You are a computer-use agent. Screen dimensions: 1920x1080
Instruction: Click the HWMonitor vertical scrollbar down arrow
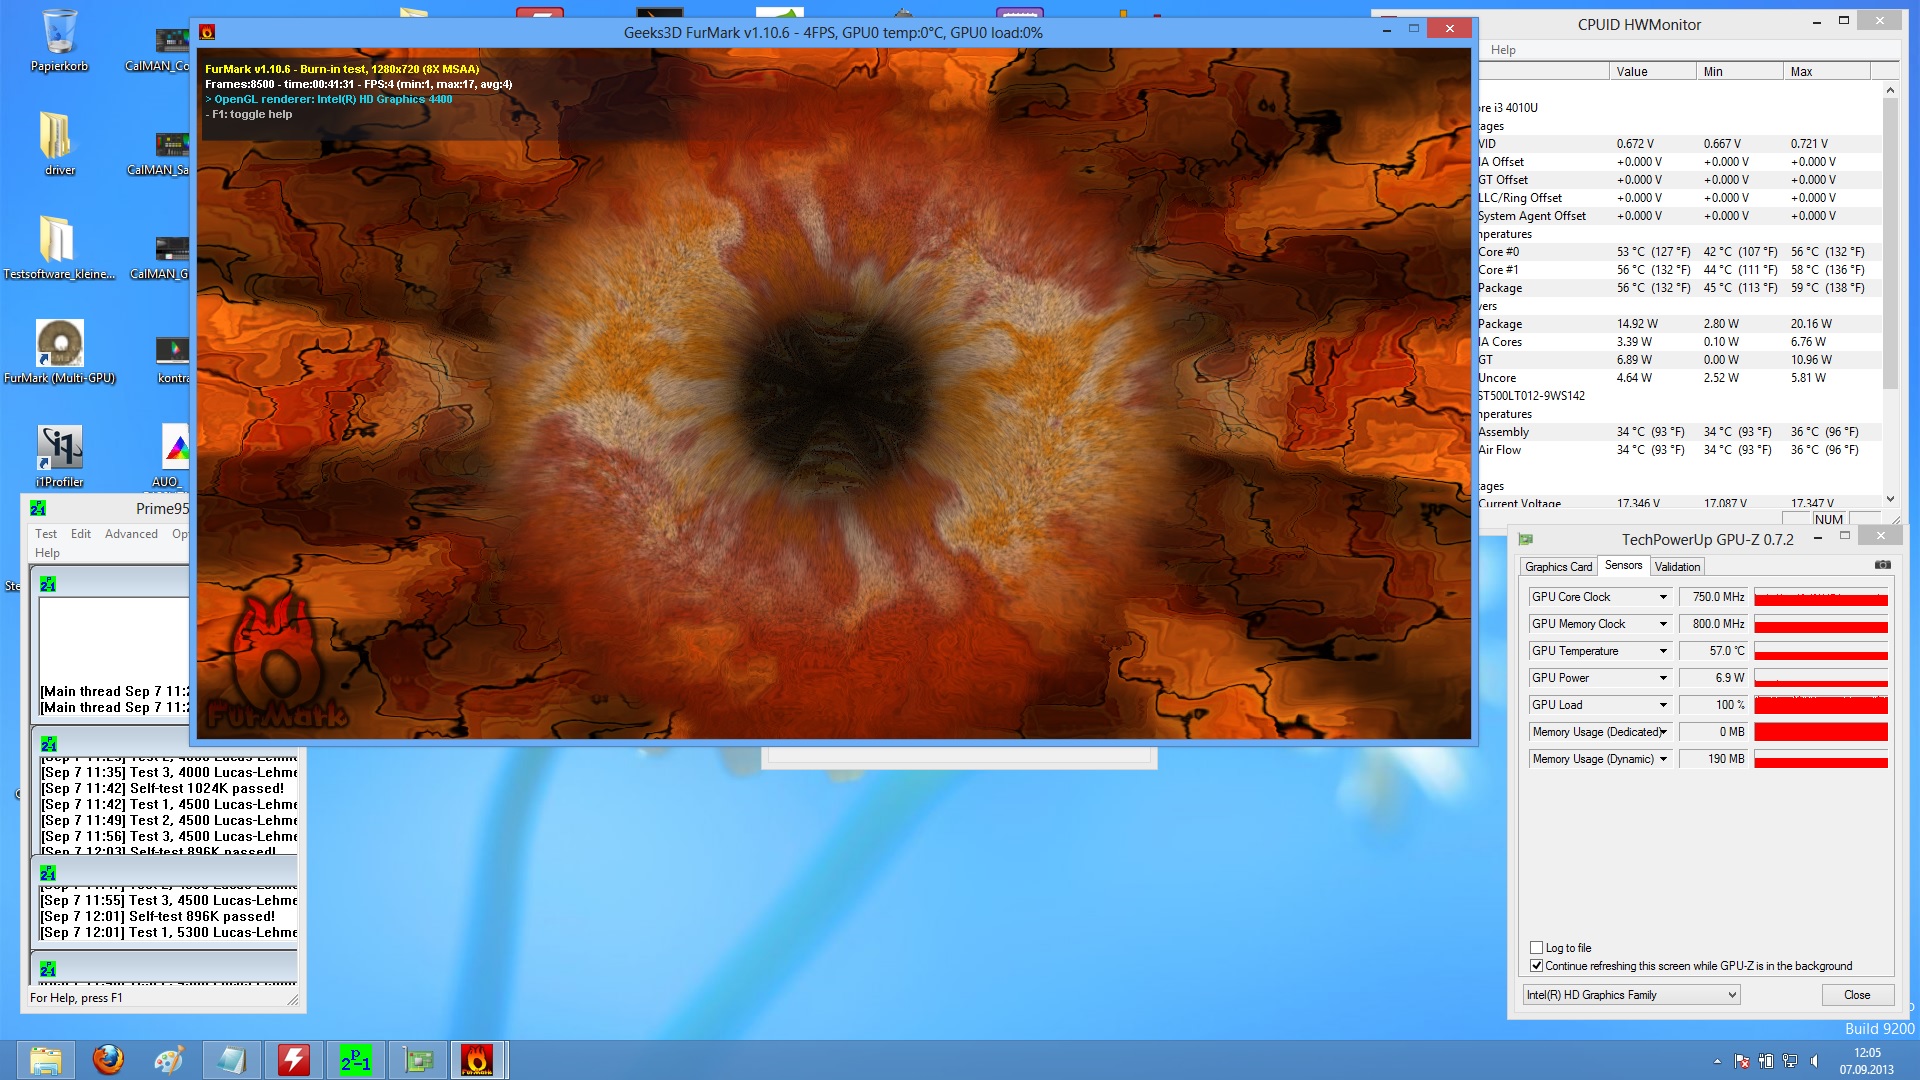coord(1890,499)
